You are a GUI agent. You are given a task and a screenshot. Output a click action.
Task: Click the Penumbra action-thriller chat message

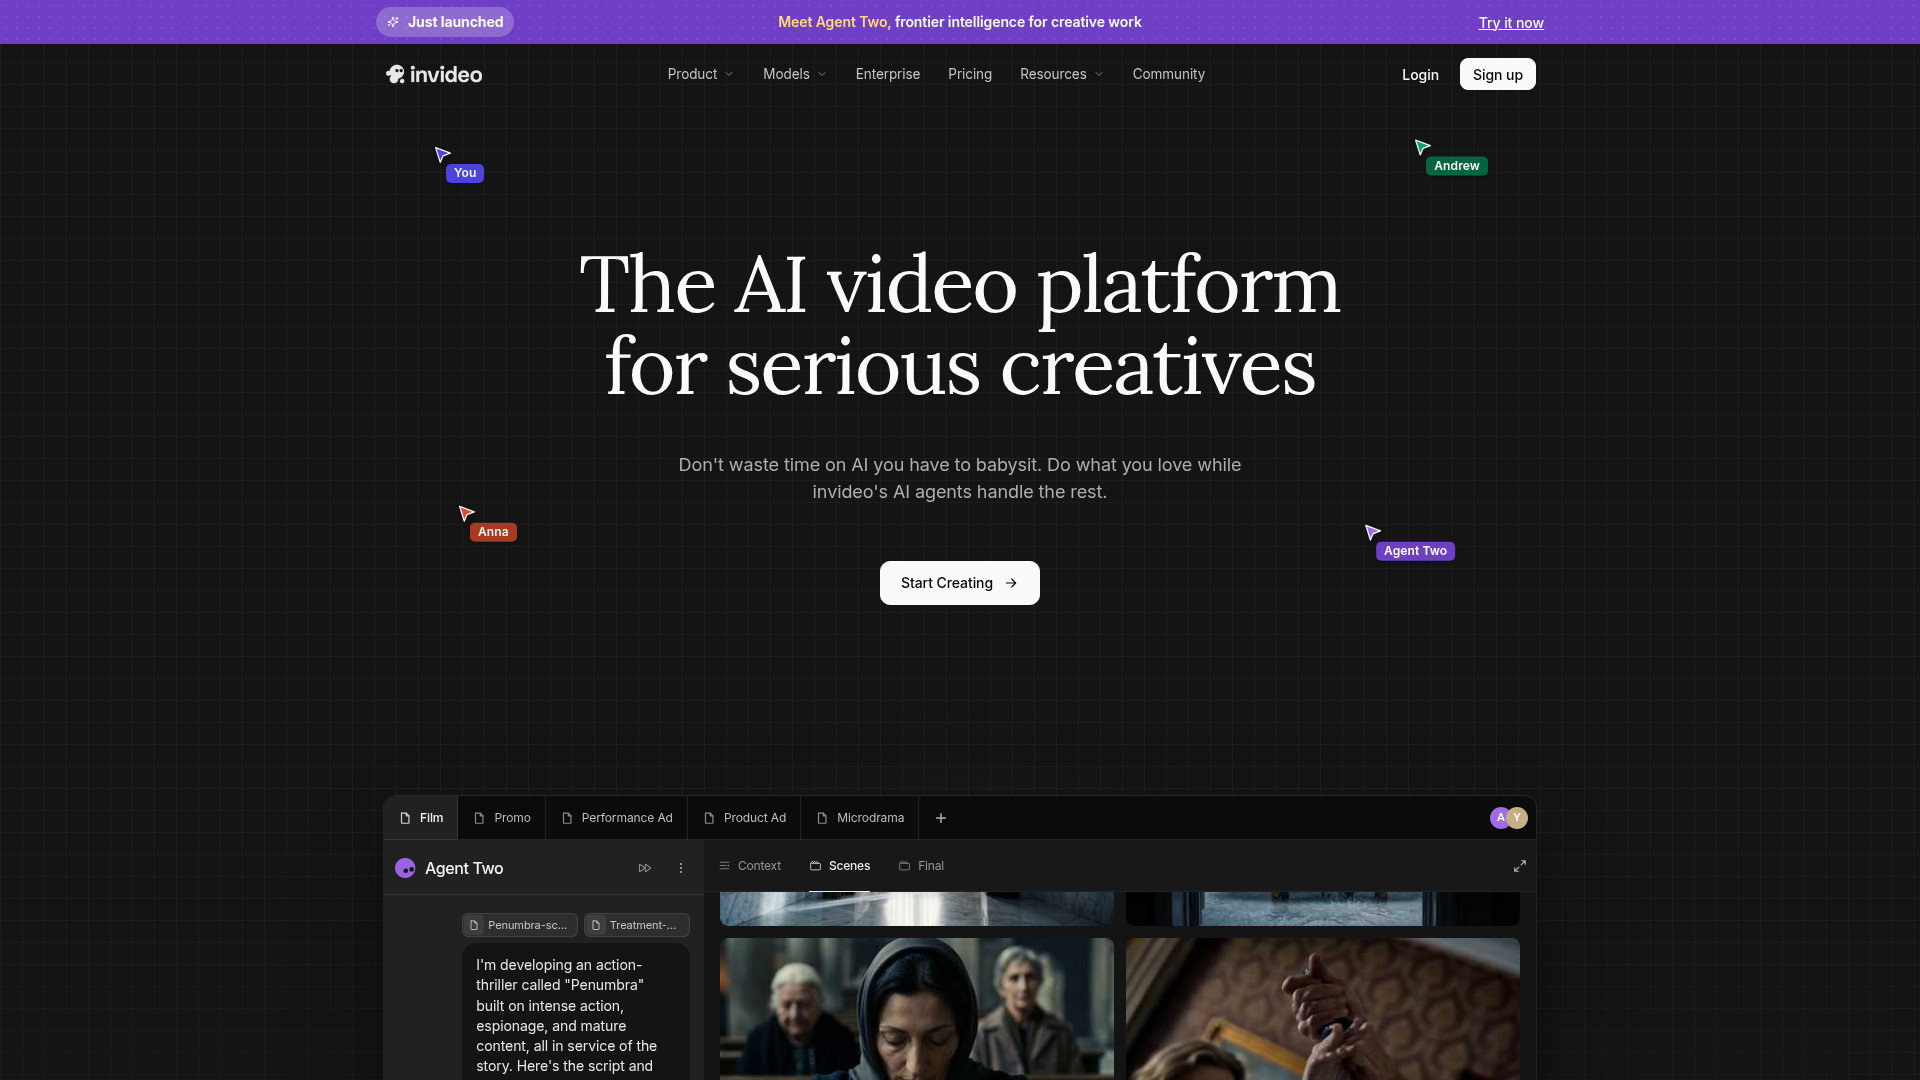point(576,1013)
